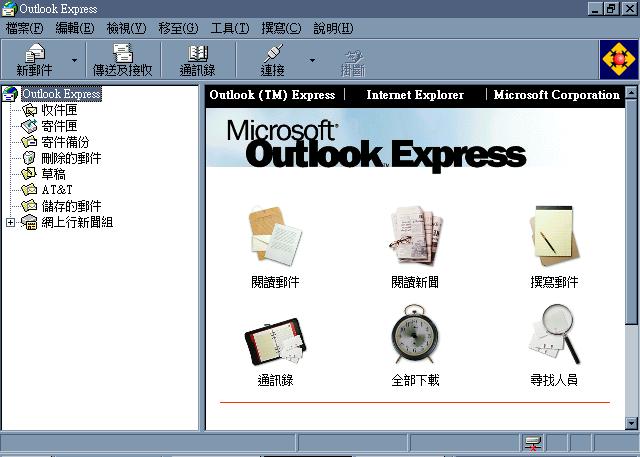Click the 尋找人員 (Find People) magnifier icon

tap(554, 334)
